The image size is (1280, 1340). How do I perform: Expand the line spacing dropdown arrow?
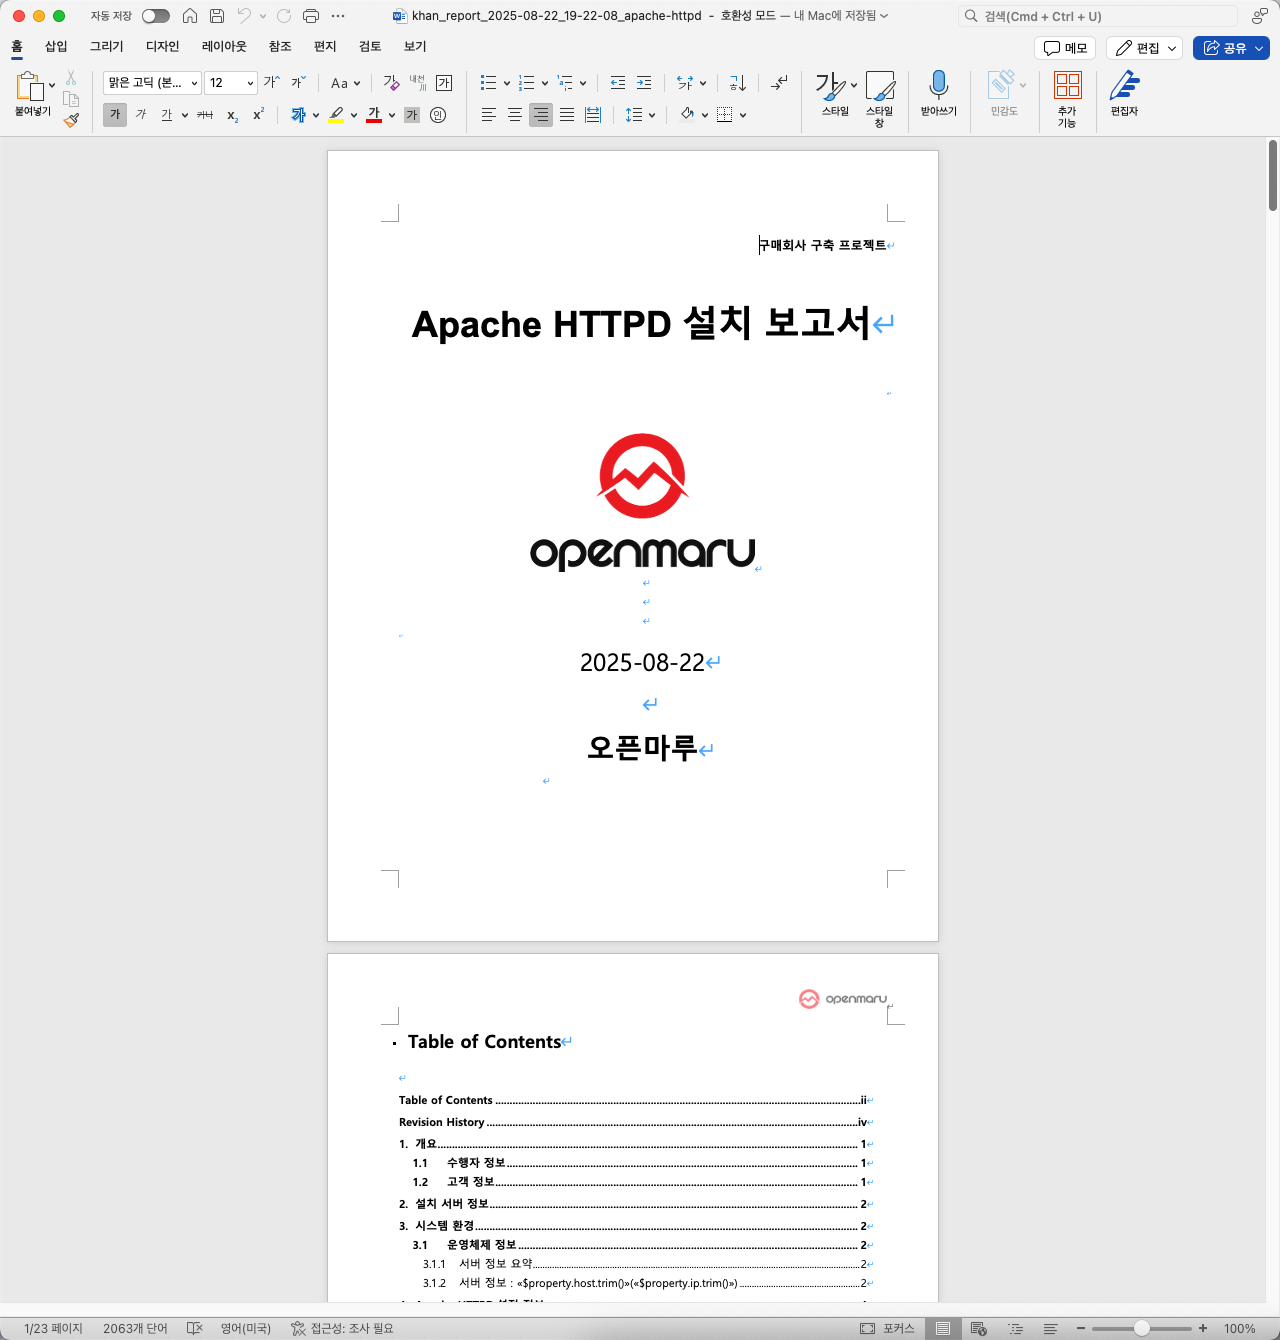point(652,115)
